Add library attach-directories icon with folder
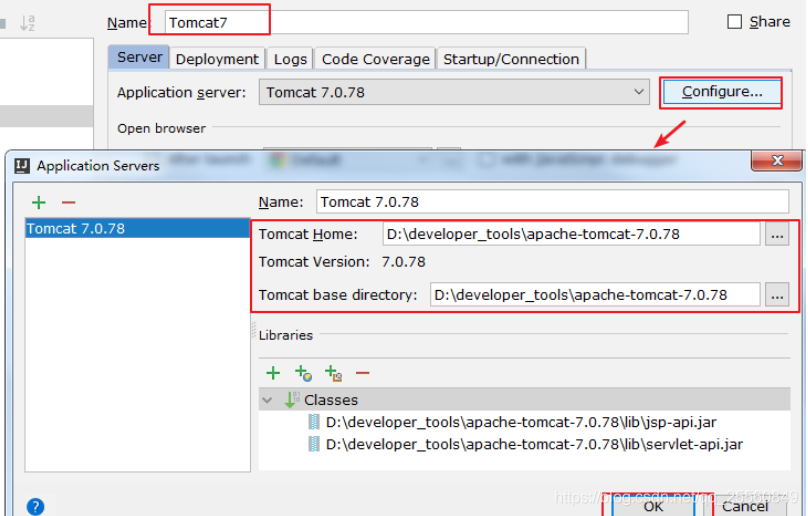 333,373
